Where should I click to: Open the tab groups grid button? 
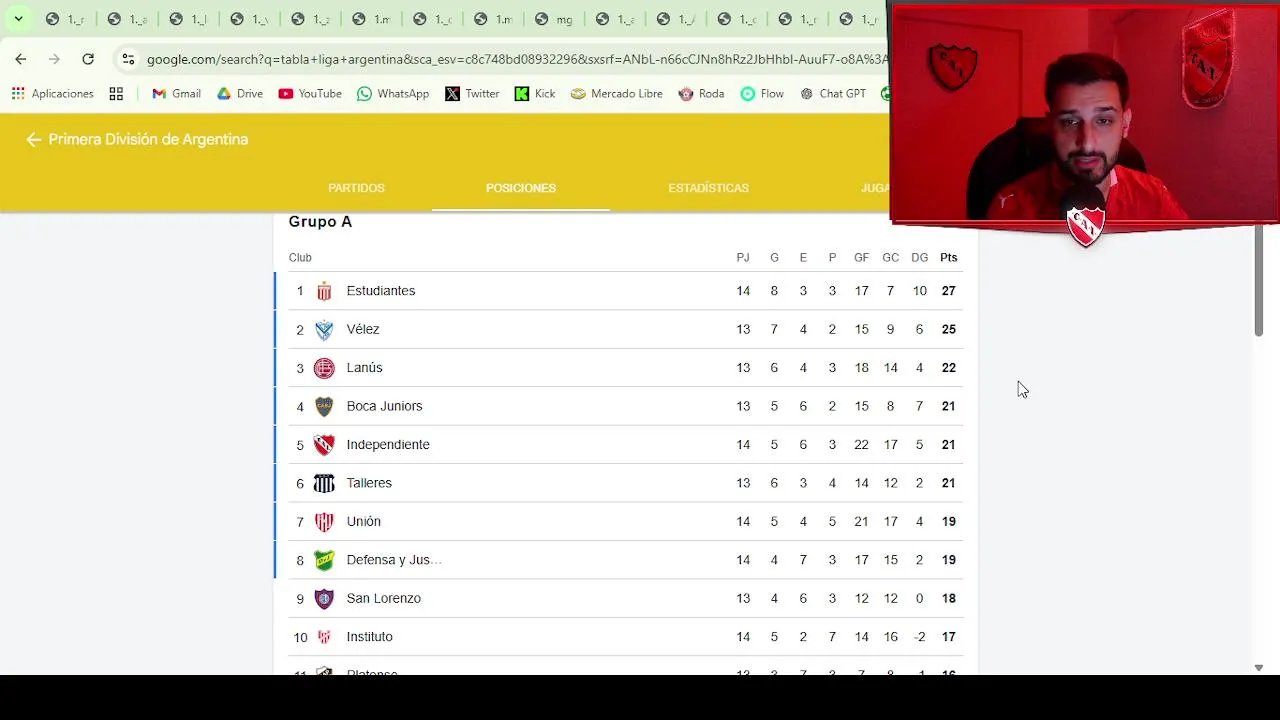(116, 94)
